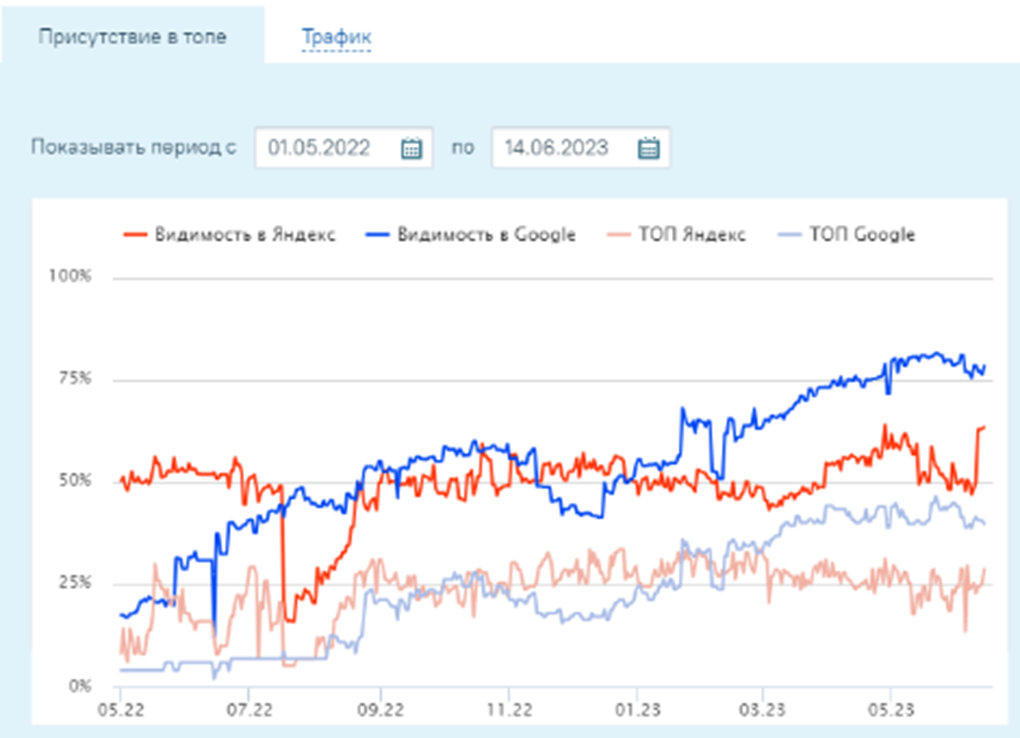Screen dimensions: 1020x738
Task: Select the 100% y-axis label
Action: 70,276
